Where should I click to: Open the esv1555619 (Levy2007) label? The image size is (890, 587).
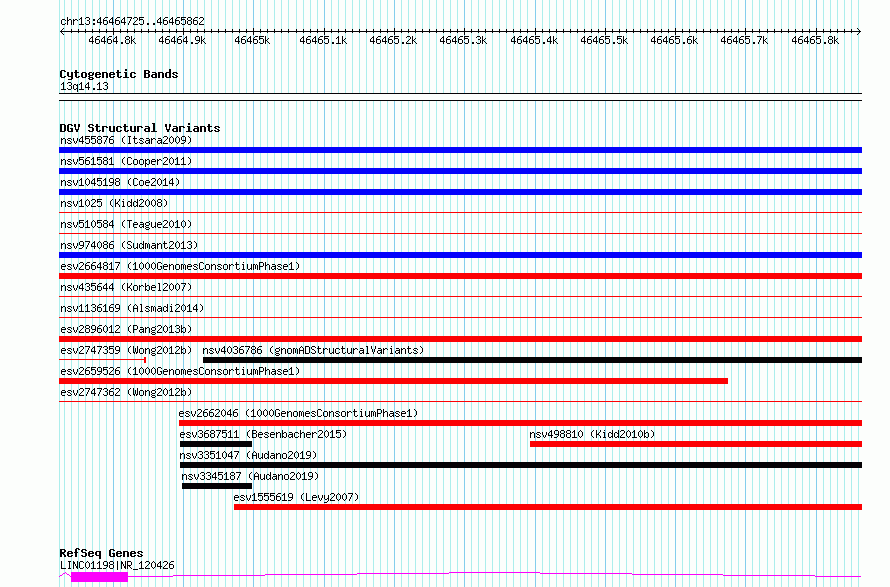[296, 497]
